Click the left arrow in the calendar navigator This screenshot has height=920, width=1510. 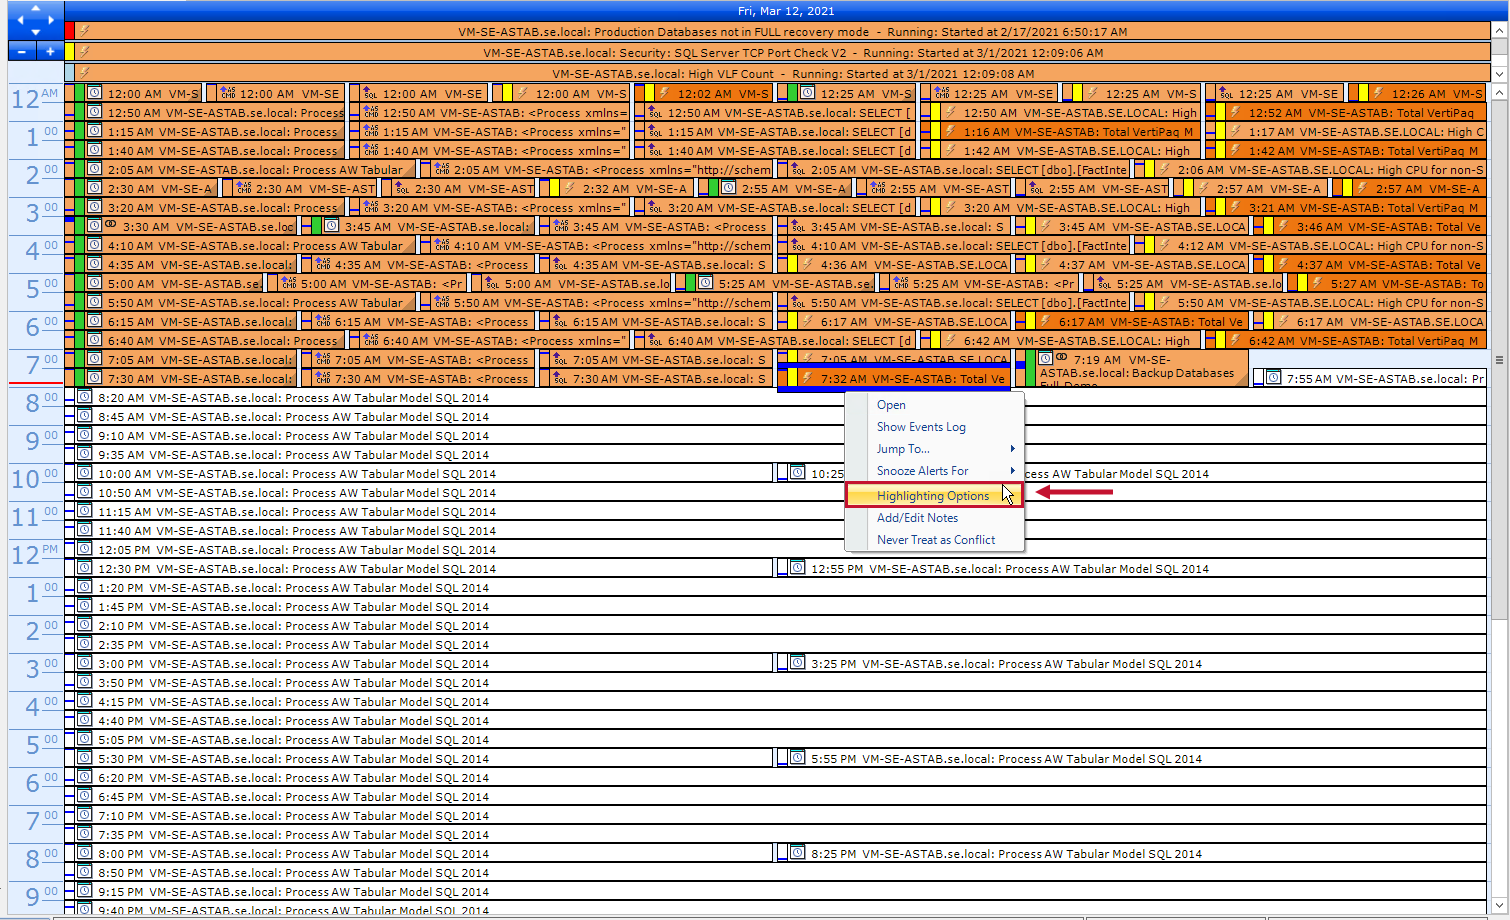point(20,20)
